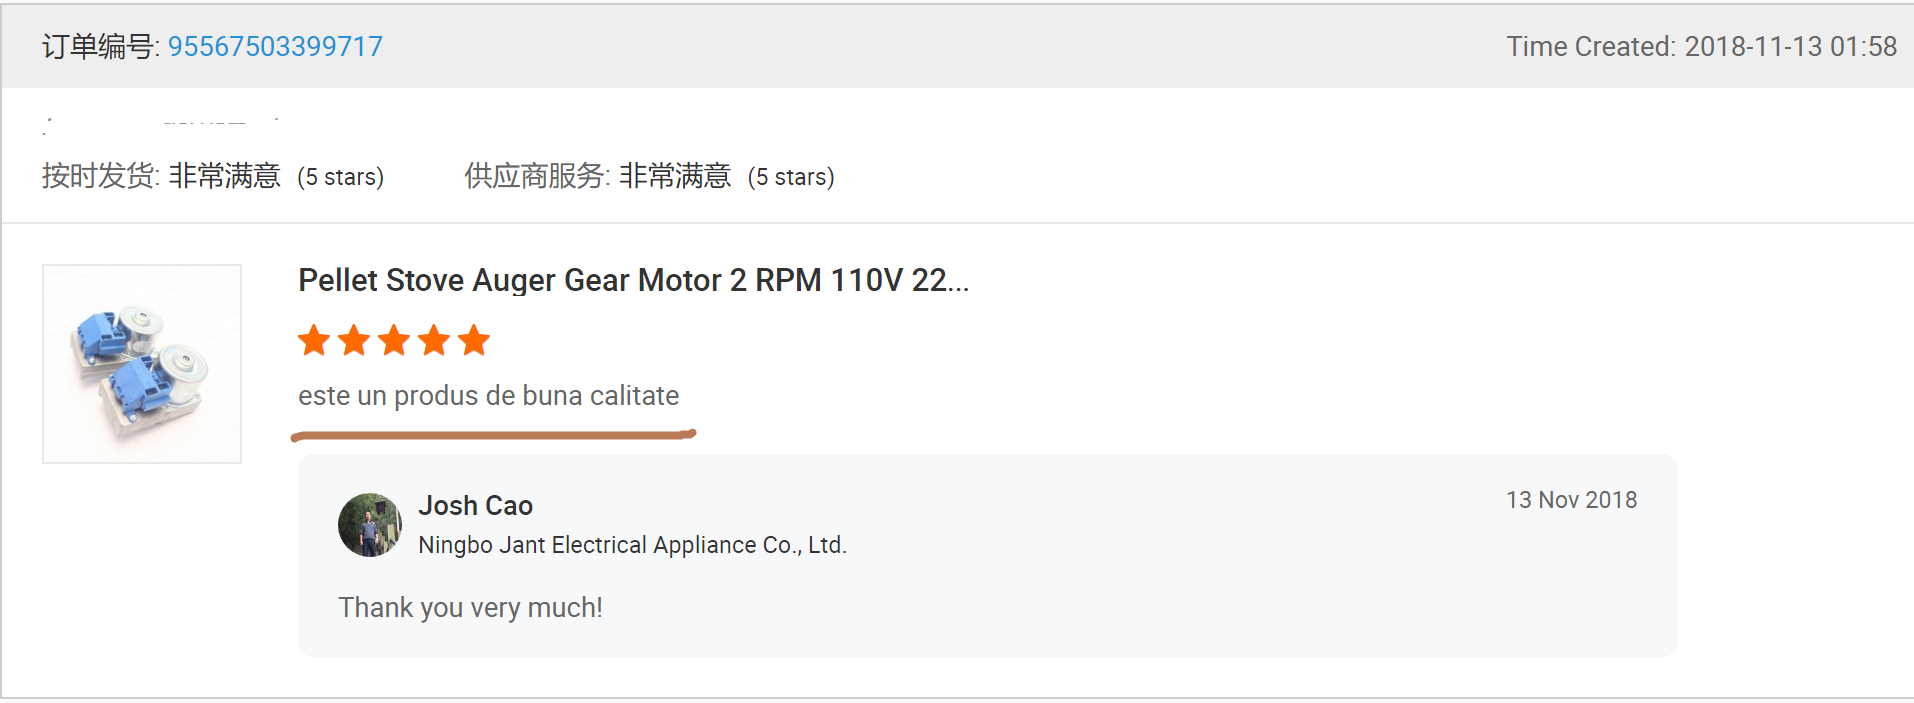1914x703 pixels.
Task: Click the 13 Nov 2018 reply date
Action: tap(1571, 500)
